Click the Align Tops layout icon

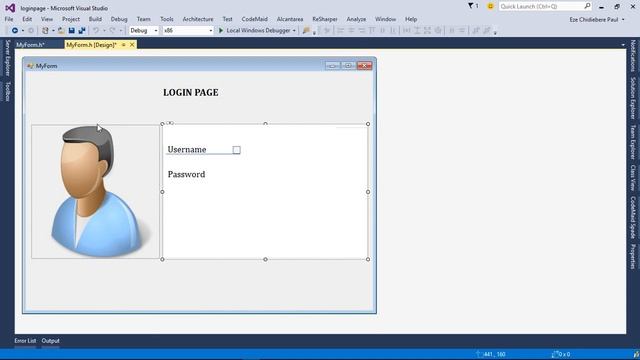point(372,31)
